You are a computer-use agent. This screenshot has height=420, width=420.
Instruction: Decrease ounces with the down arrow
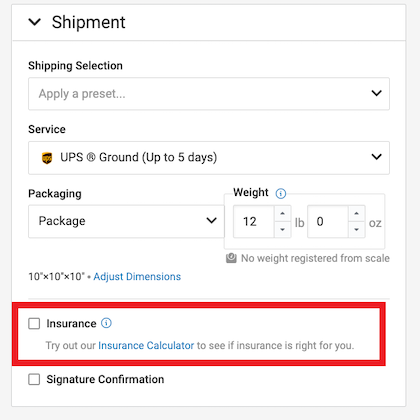(x=357, y=229)
